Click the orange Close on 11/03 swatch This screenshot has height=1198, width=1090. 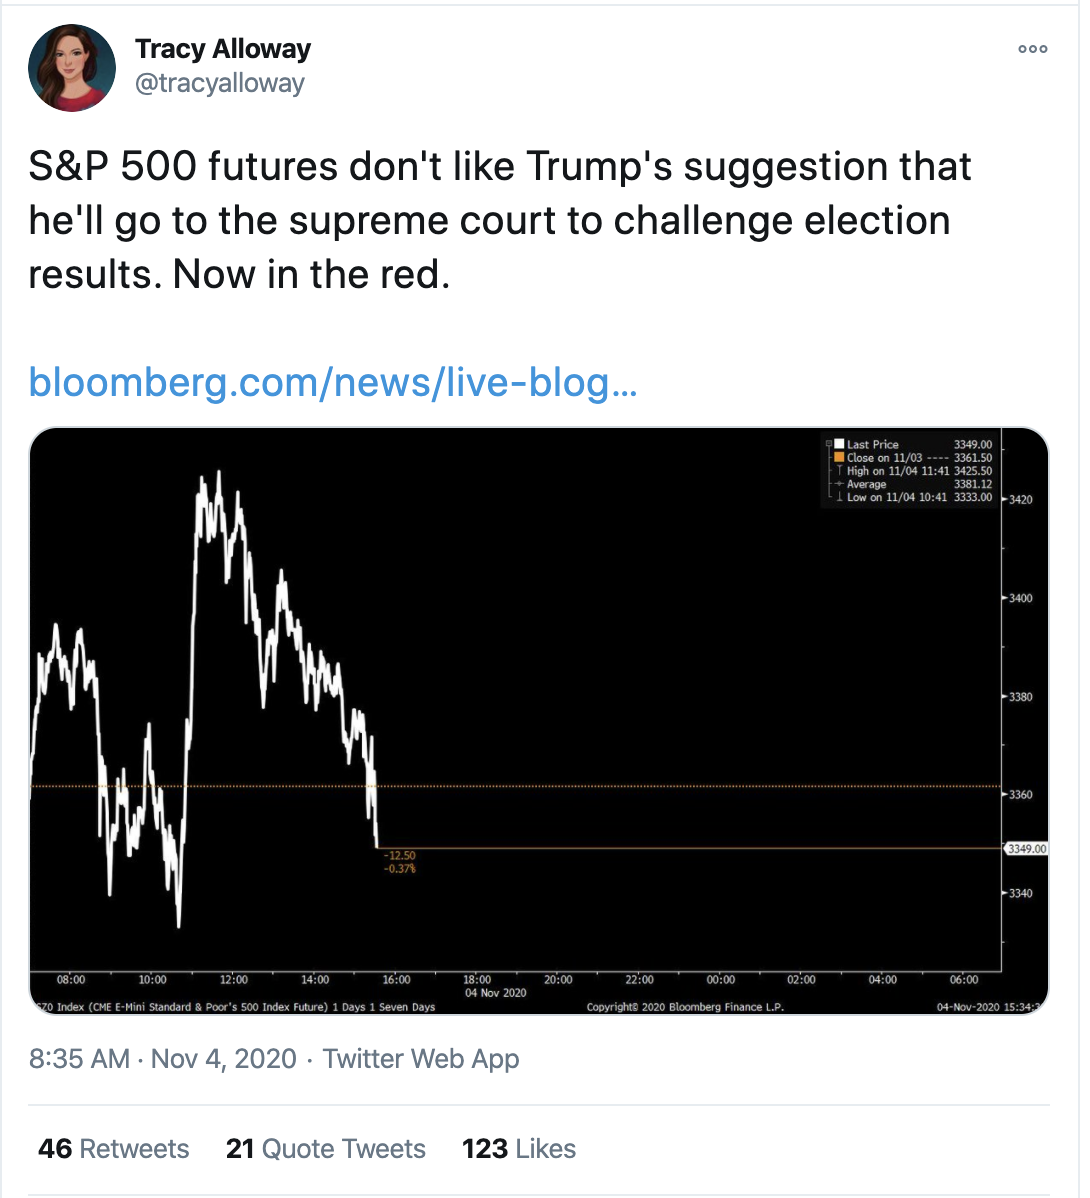(x=839, y=457)
